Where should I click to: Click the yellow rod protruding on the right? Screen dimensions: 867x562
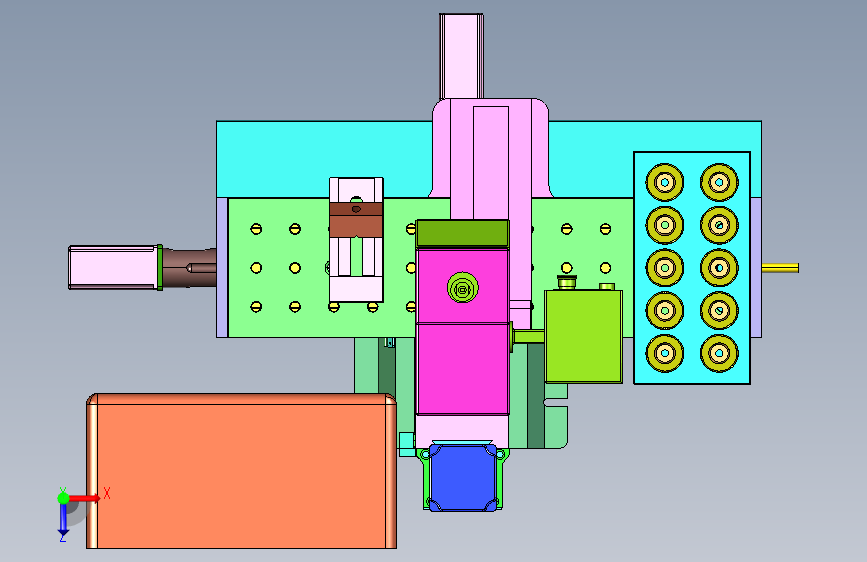780,268
